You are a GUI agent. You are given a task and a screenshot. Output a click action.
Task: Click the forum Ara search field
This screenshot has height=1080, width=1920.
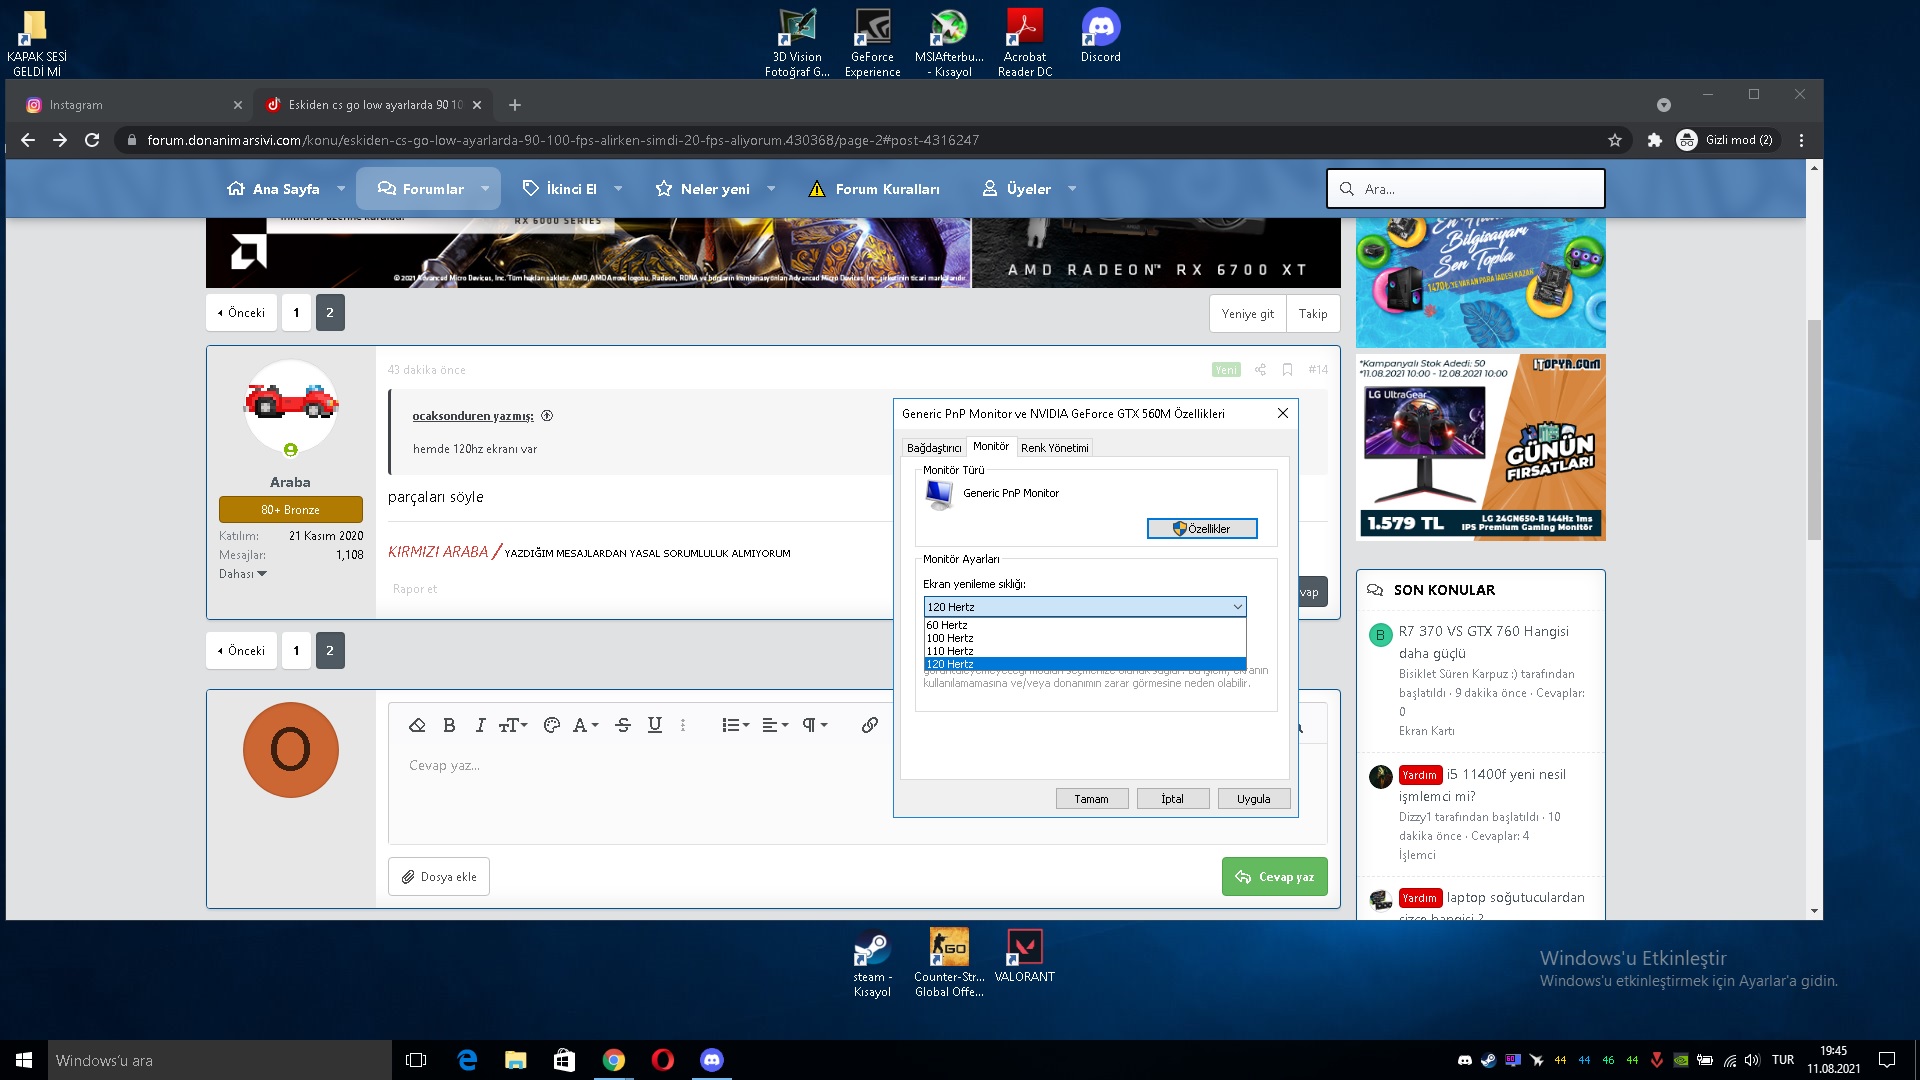tap(1466, 189)
